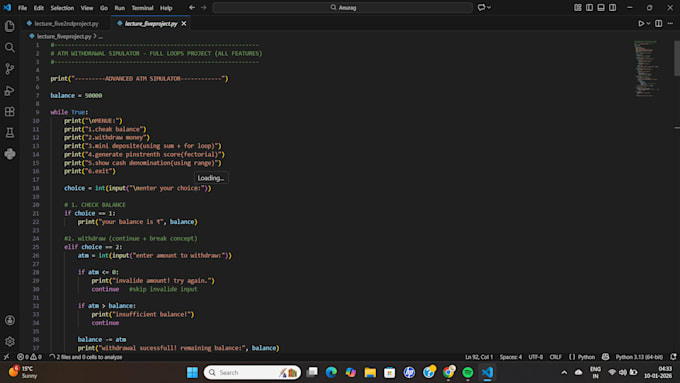Go back in navigation history

coord(192,7)
